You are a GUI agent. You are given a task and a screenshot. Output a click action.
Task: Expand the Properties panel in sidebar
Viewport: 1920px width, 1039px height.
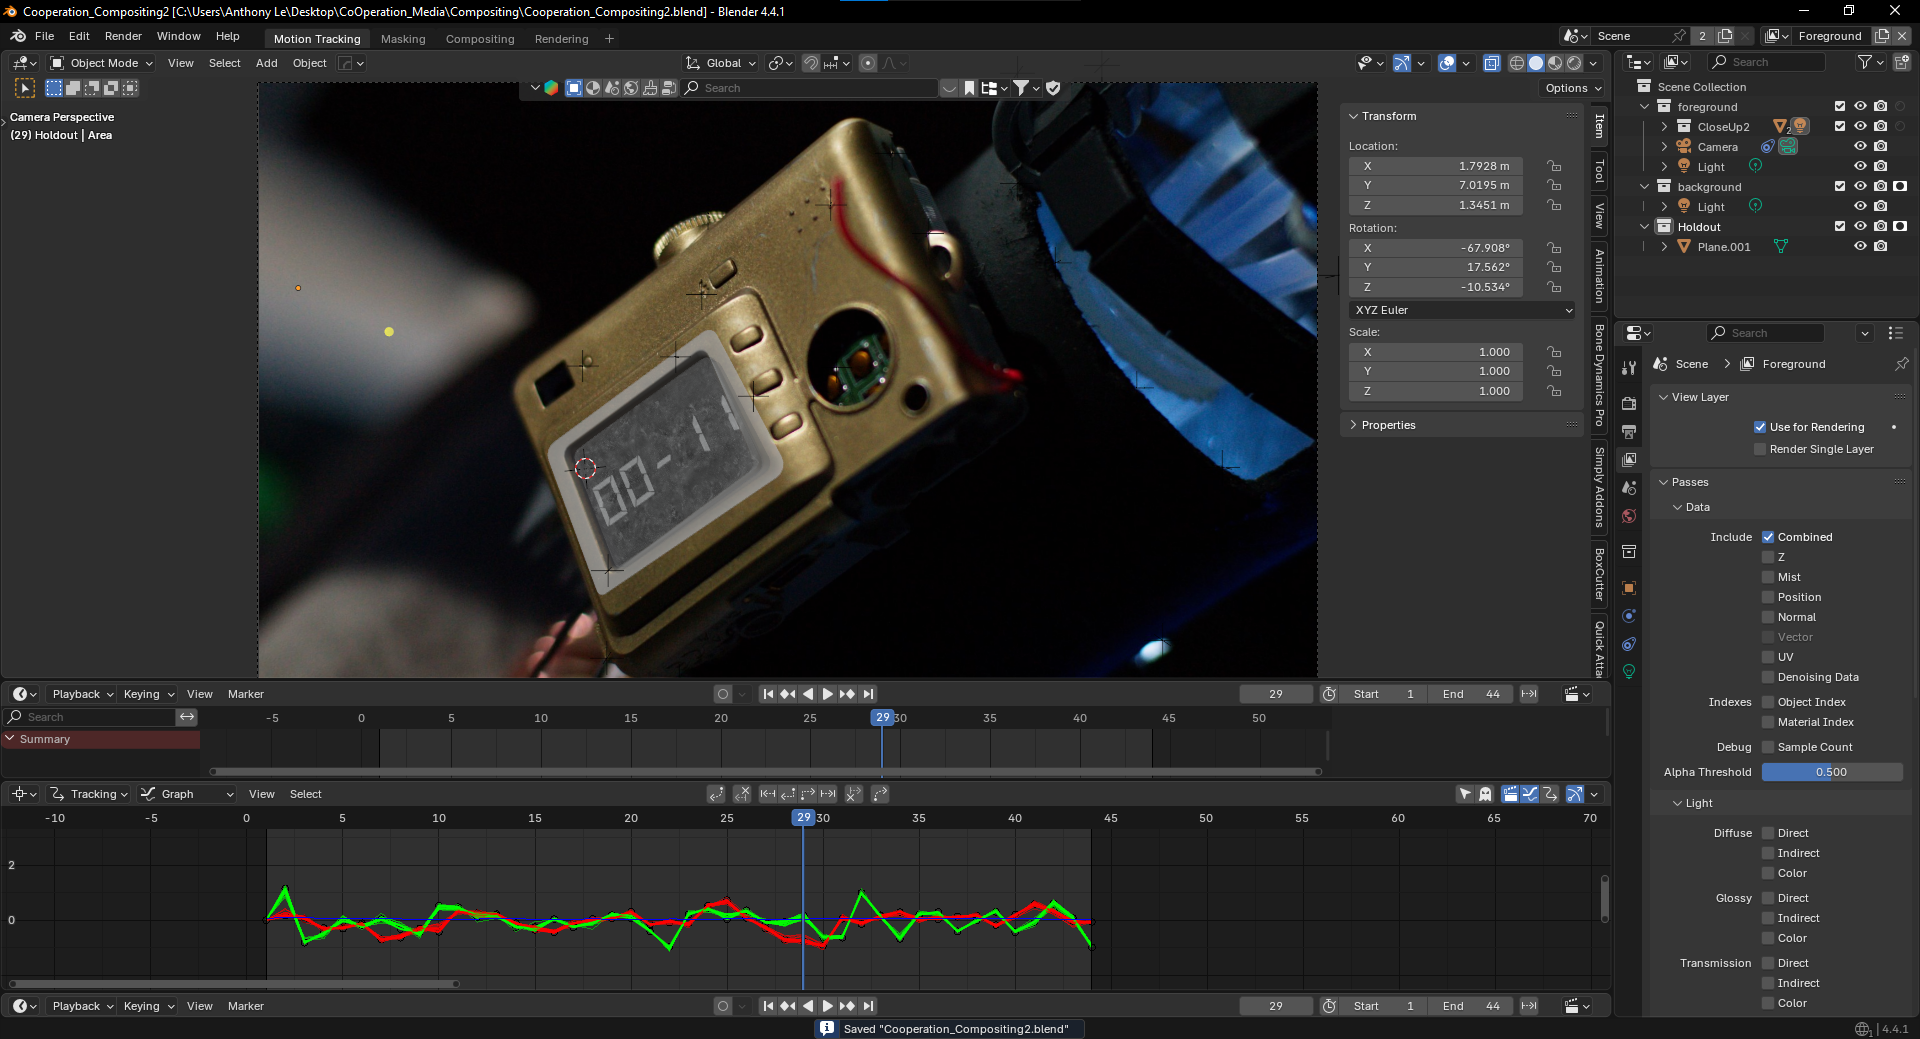click(1388, 425)
